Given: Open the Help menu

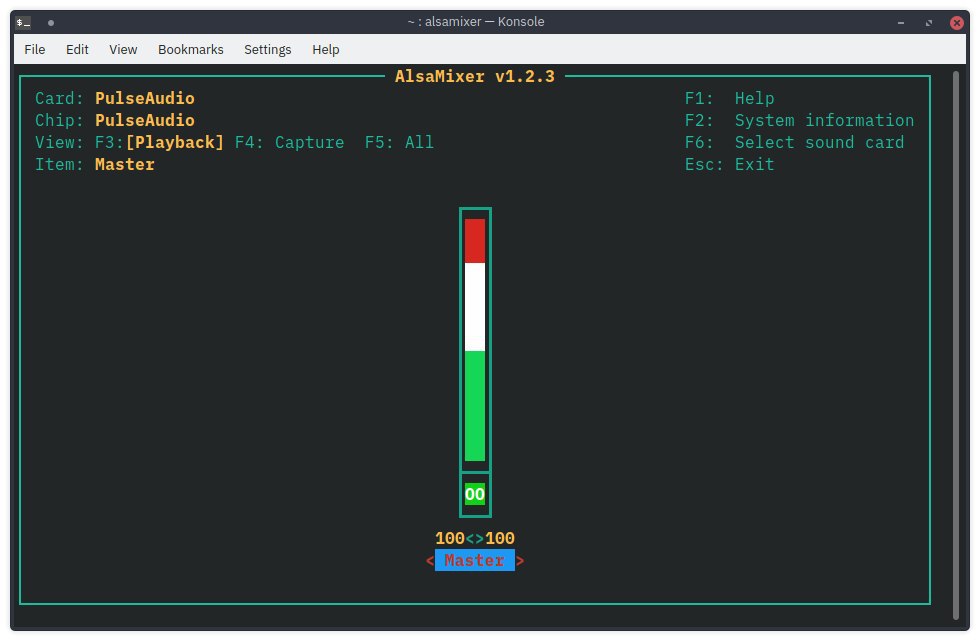Looking at the screenshot, I should pos(326,49).
